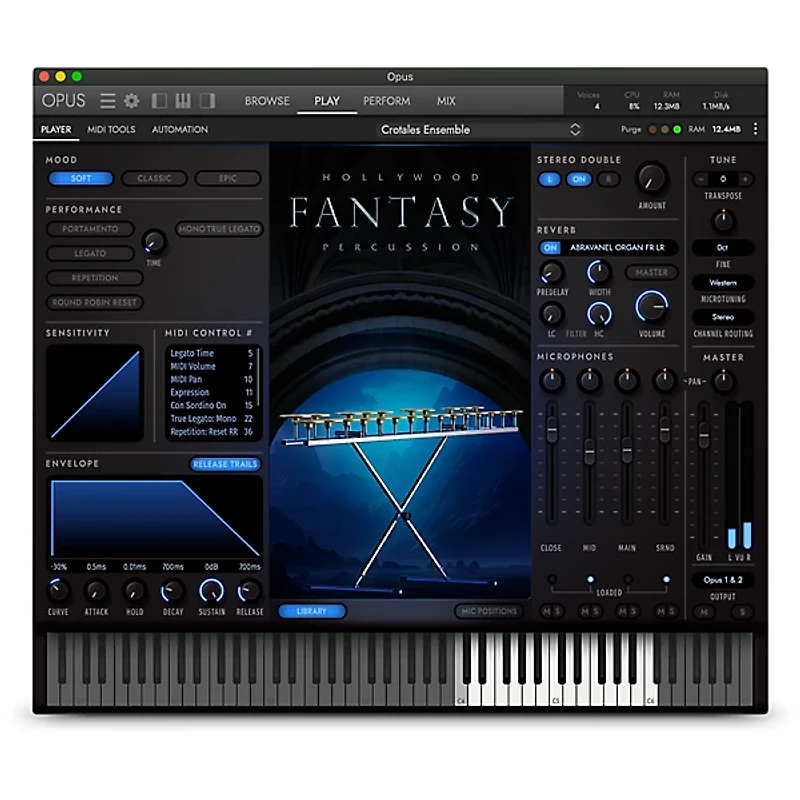Adjust the Close microphone pan knob
800x800 pixels.
pos(552,381)
